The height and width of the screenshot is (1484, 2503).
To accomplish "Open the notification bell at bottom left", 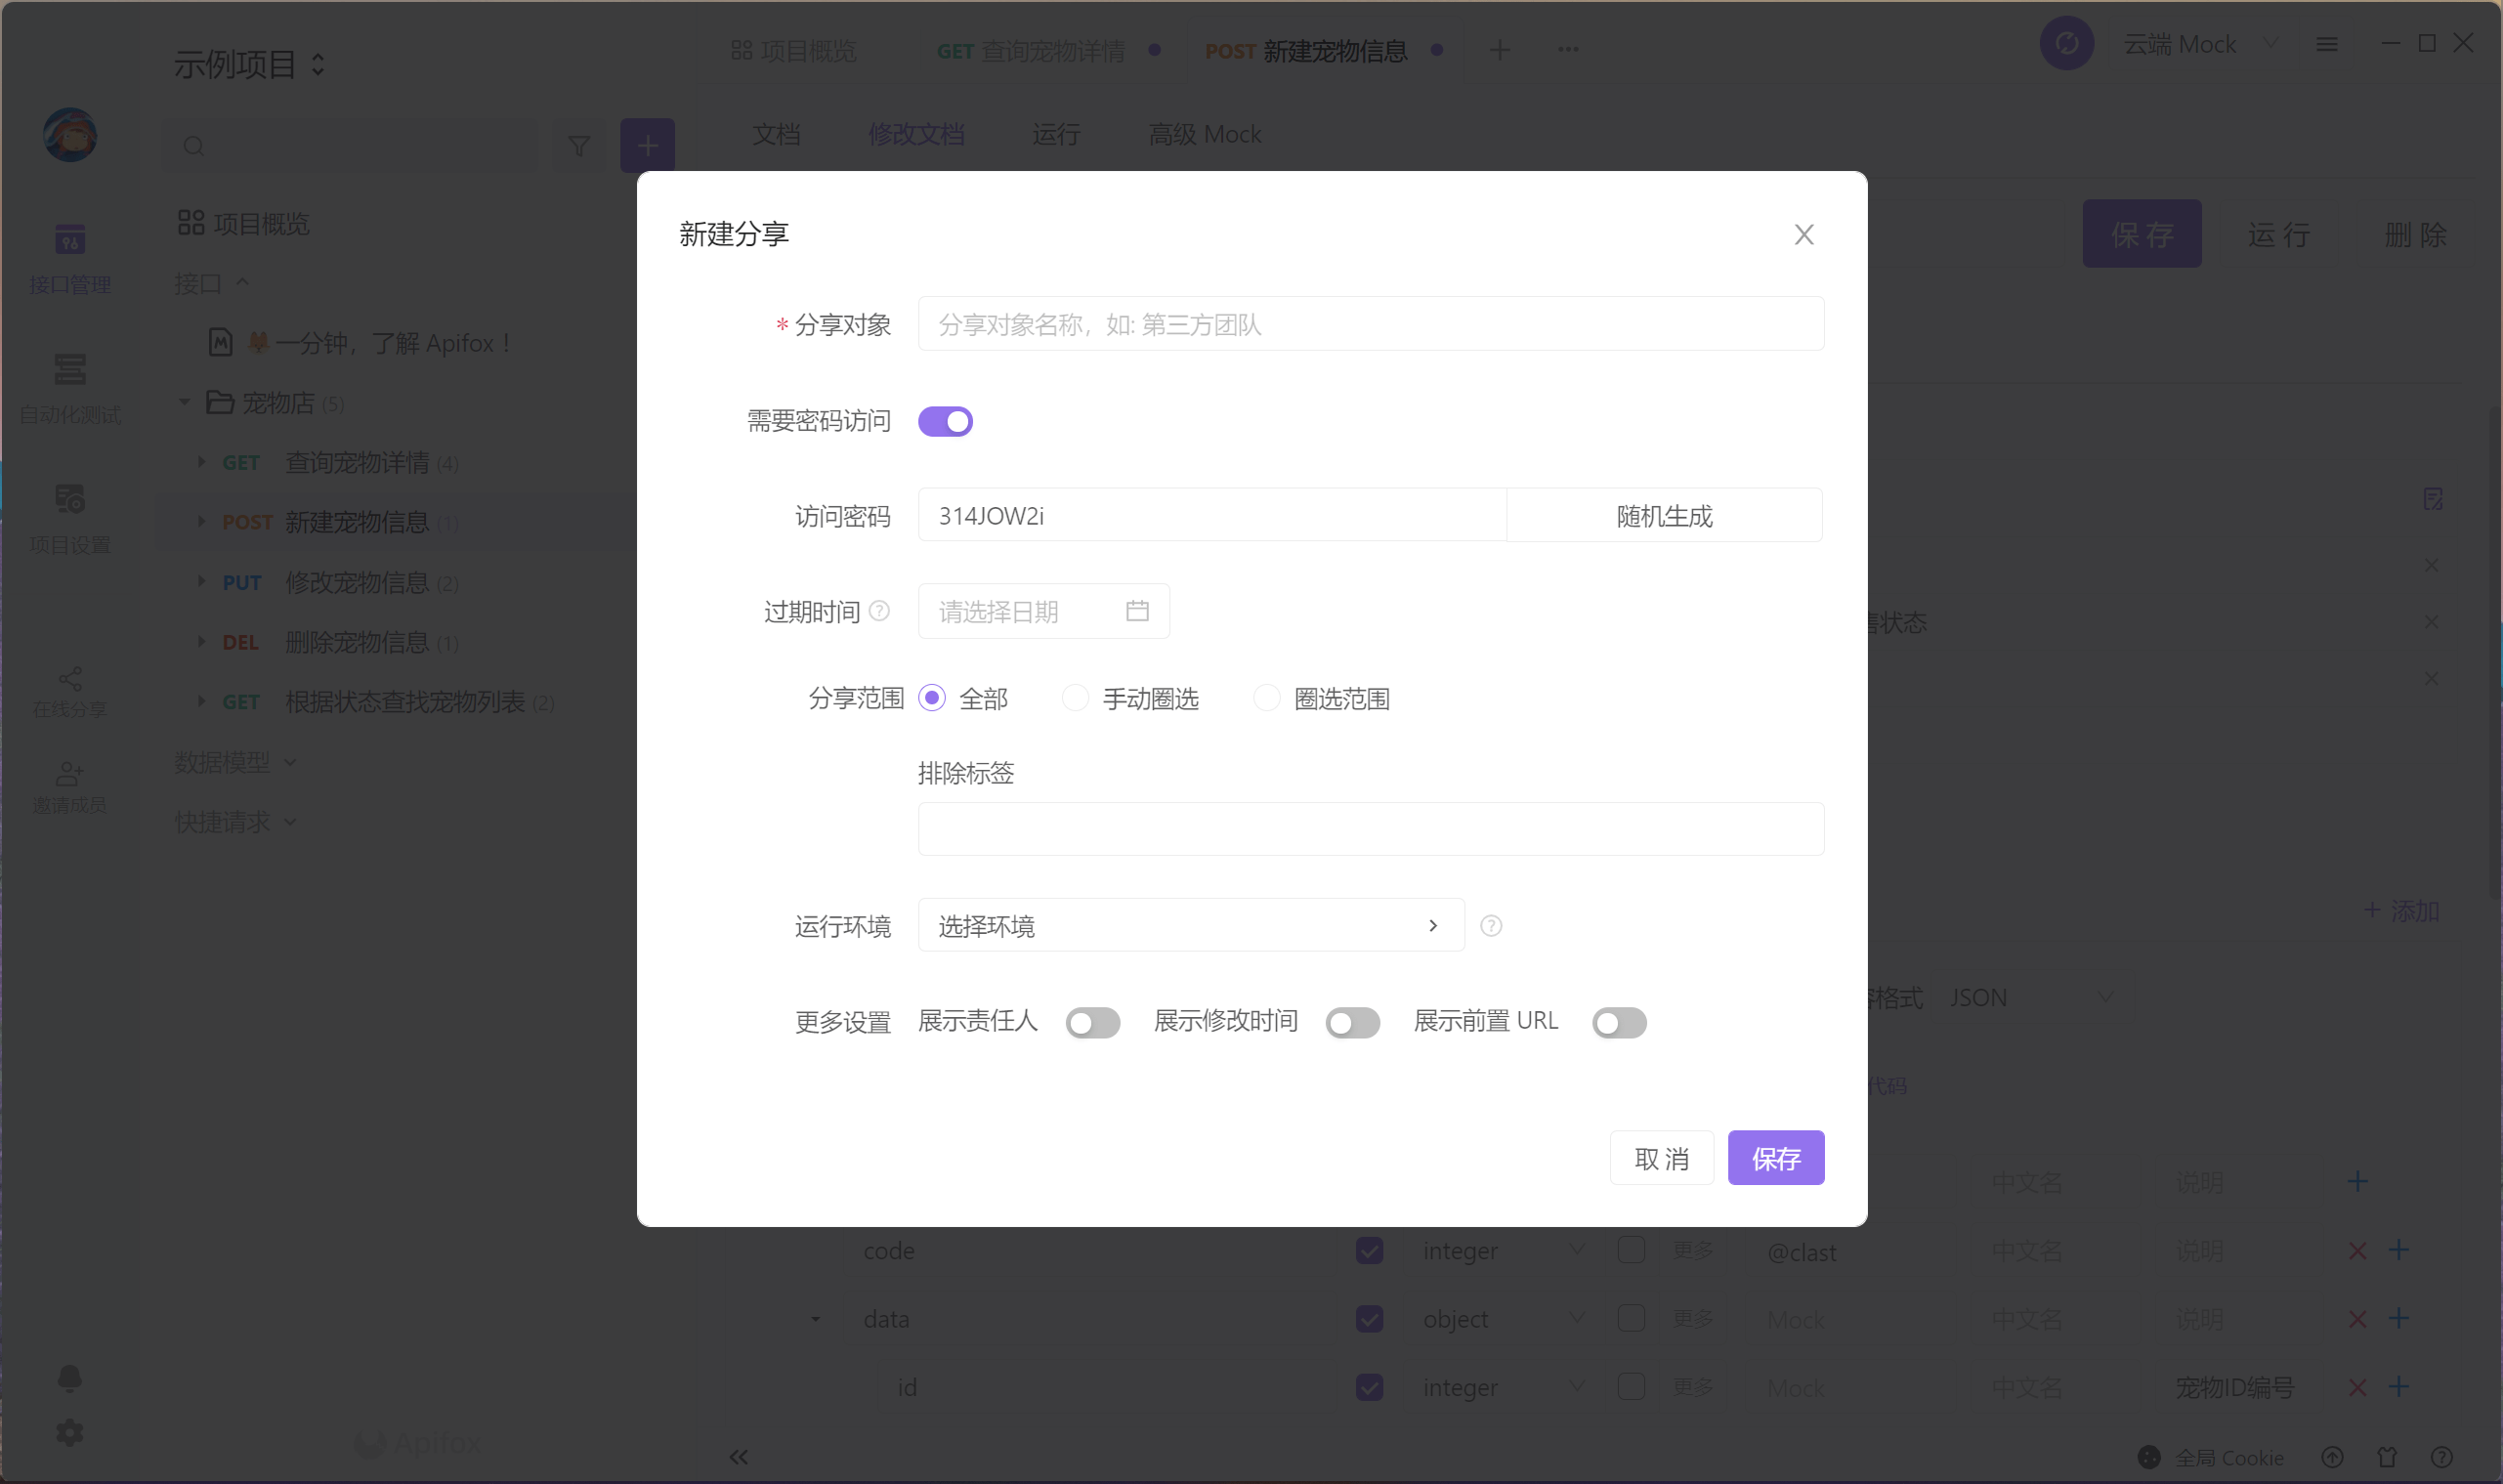I will pos(69,1377).
